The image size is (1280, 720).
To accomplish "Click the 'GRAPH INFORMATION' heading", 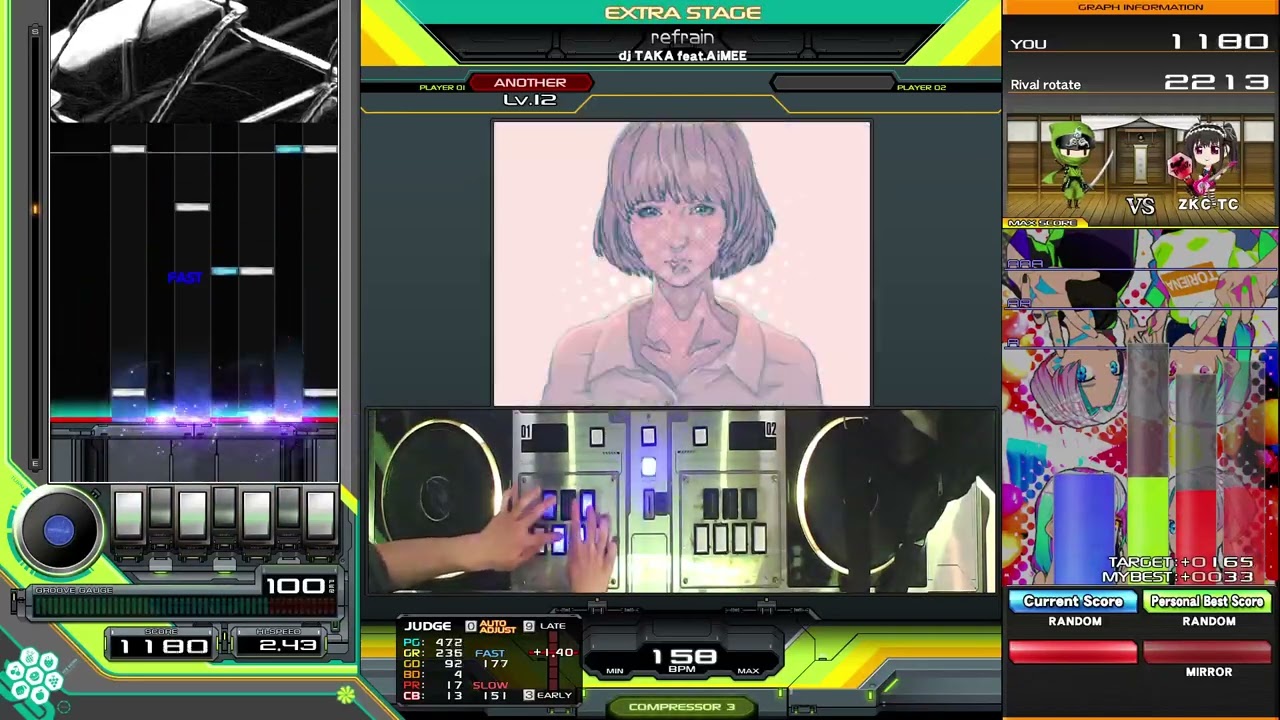I will (x=1140, y=7).
